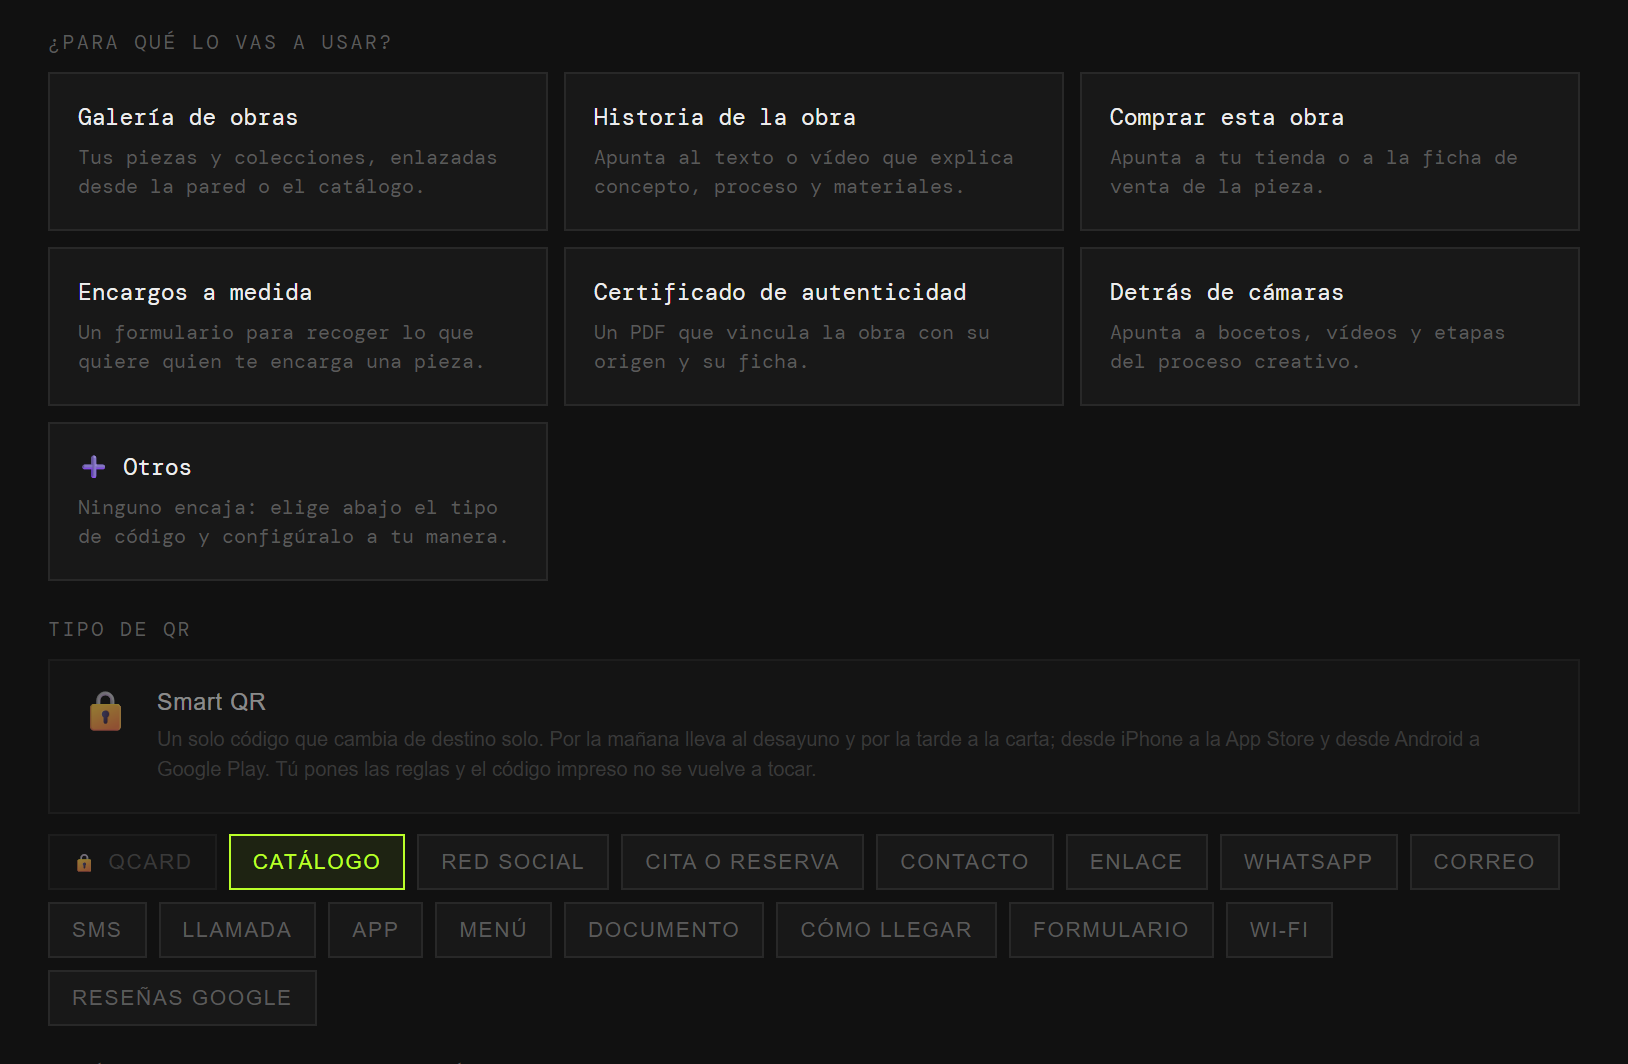The image size is (1628, 1064).
Task: Choose the Certificado de autenticidad card
Action: pos(814,326)
